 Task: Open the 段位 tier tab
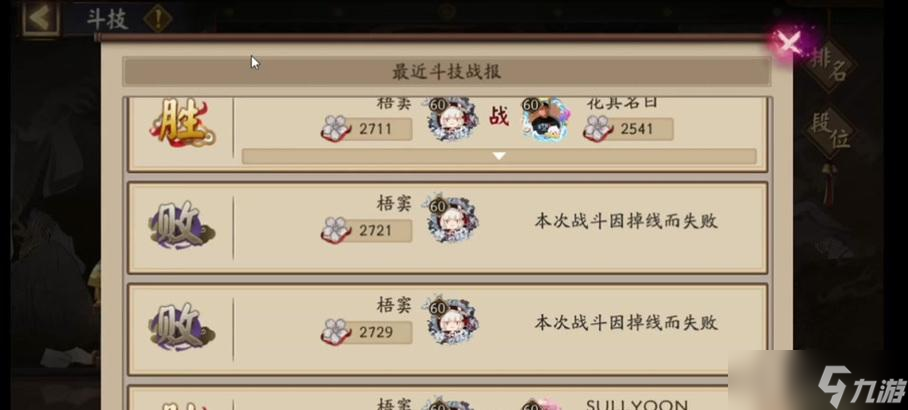coord(830,133)
